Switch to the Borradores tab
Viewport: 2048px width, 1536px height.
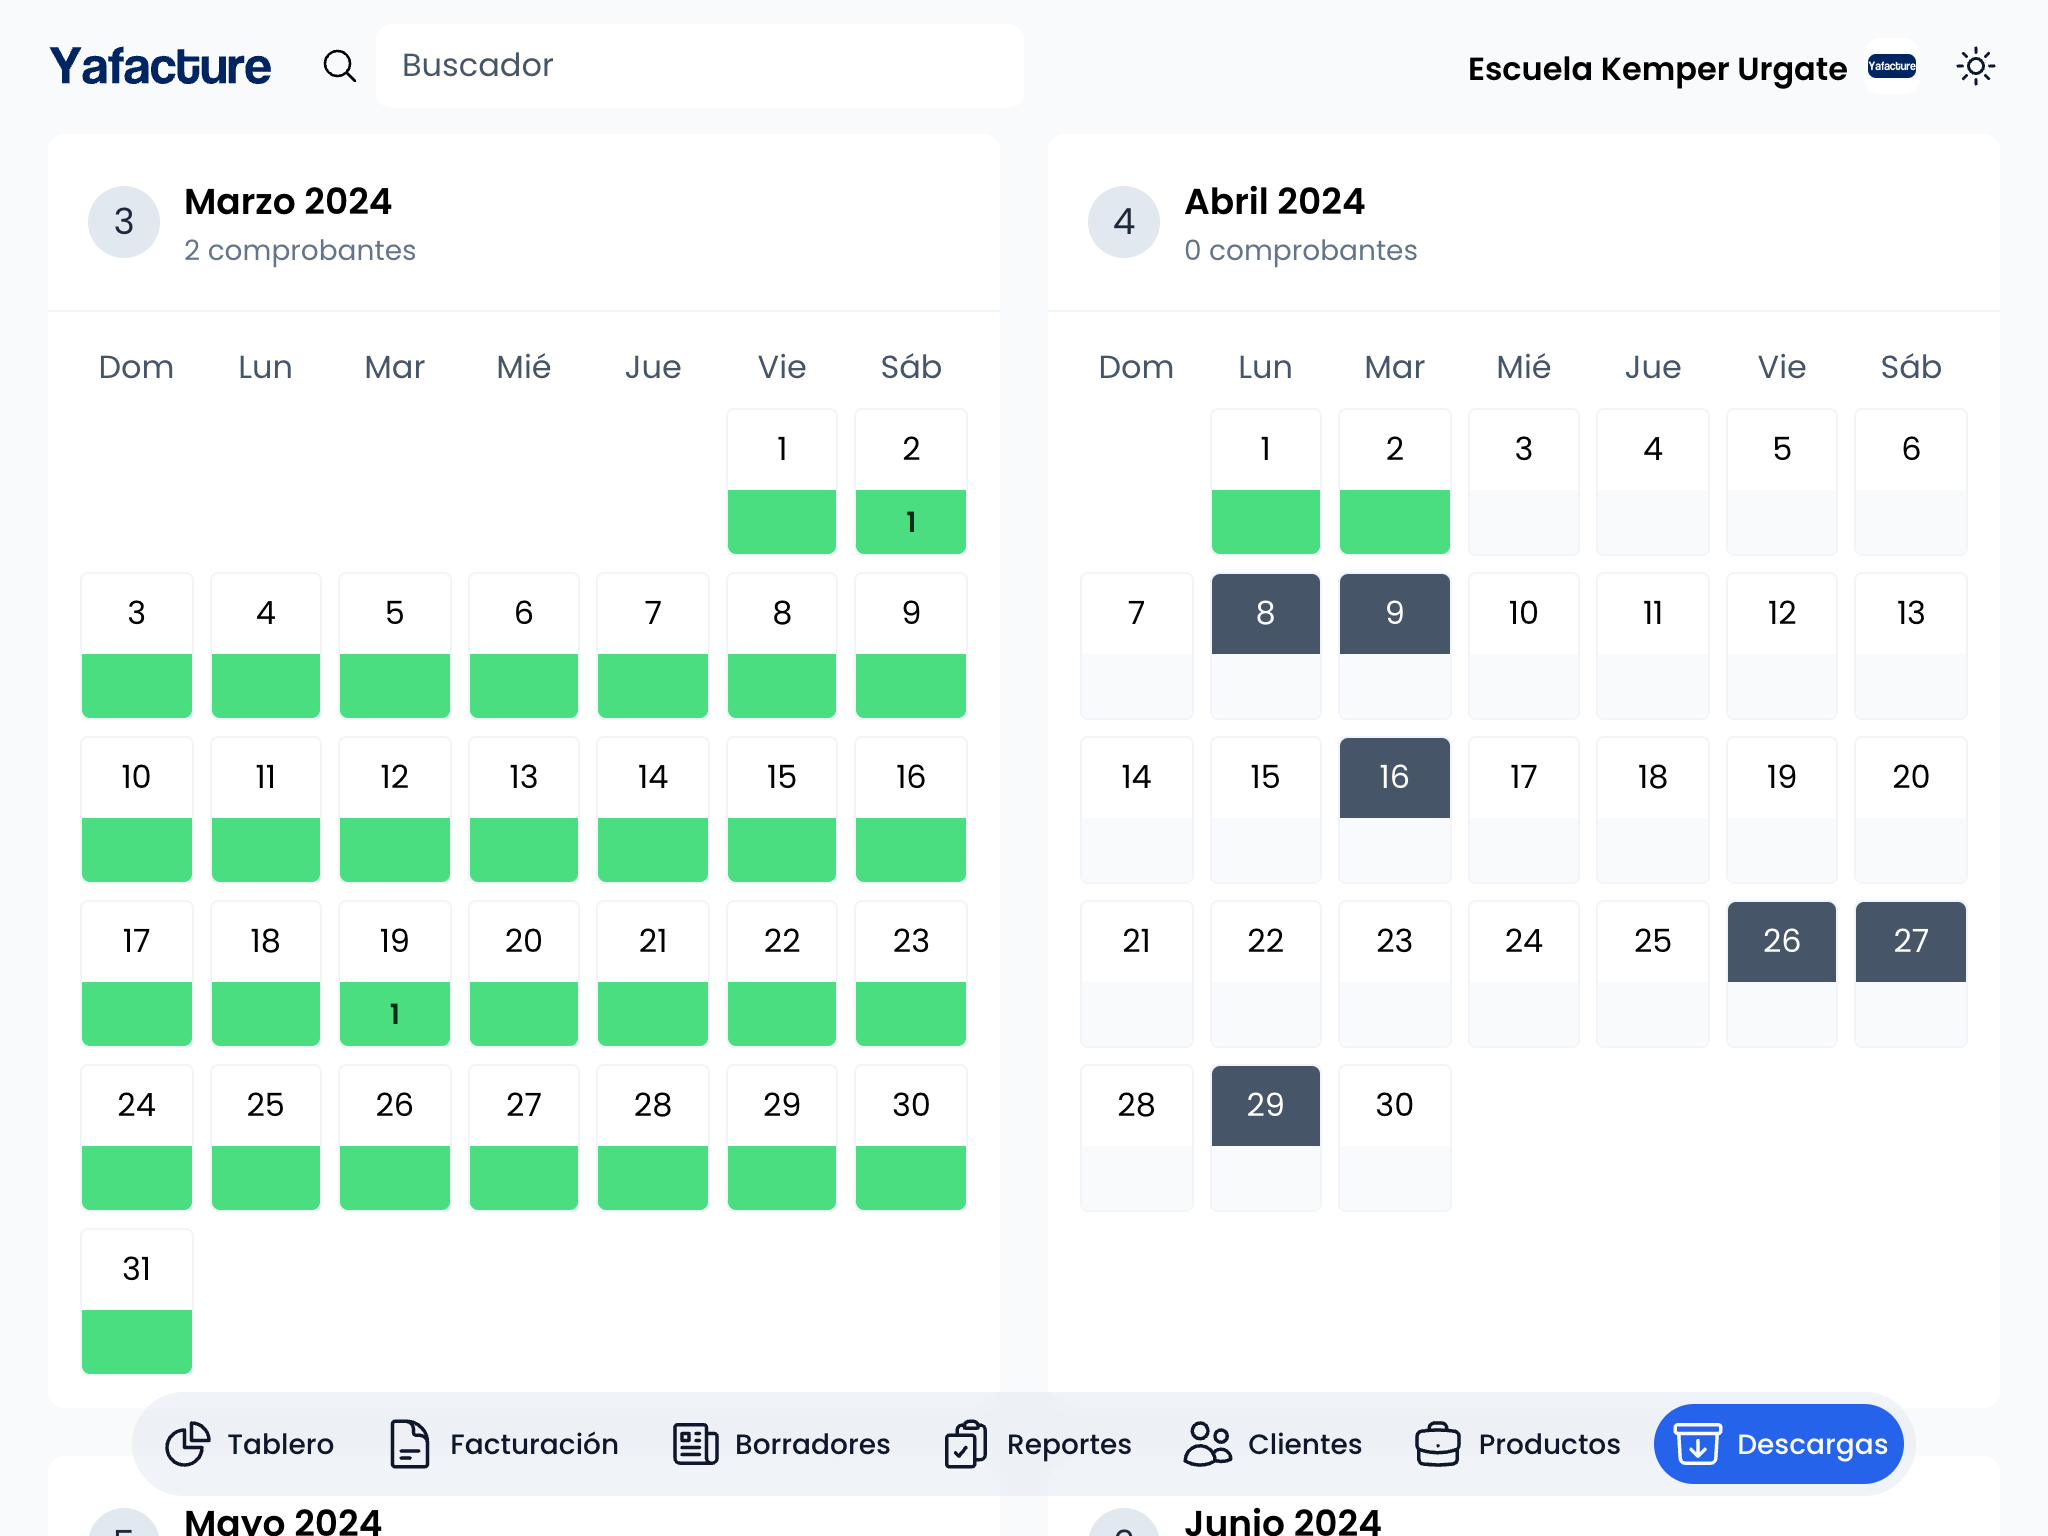(782, 1444)
